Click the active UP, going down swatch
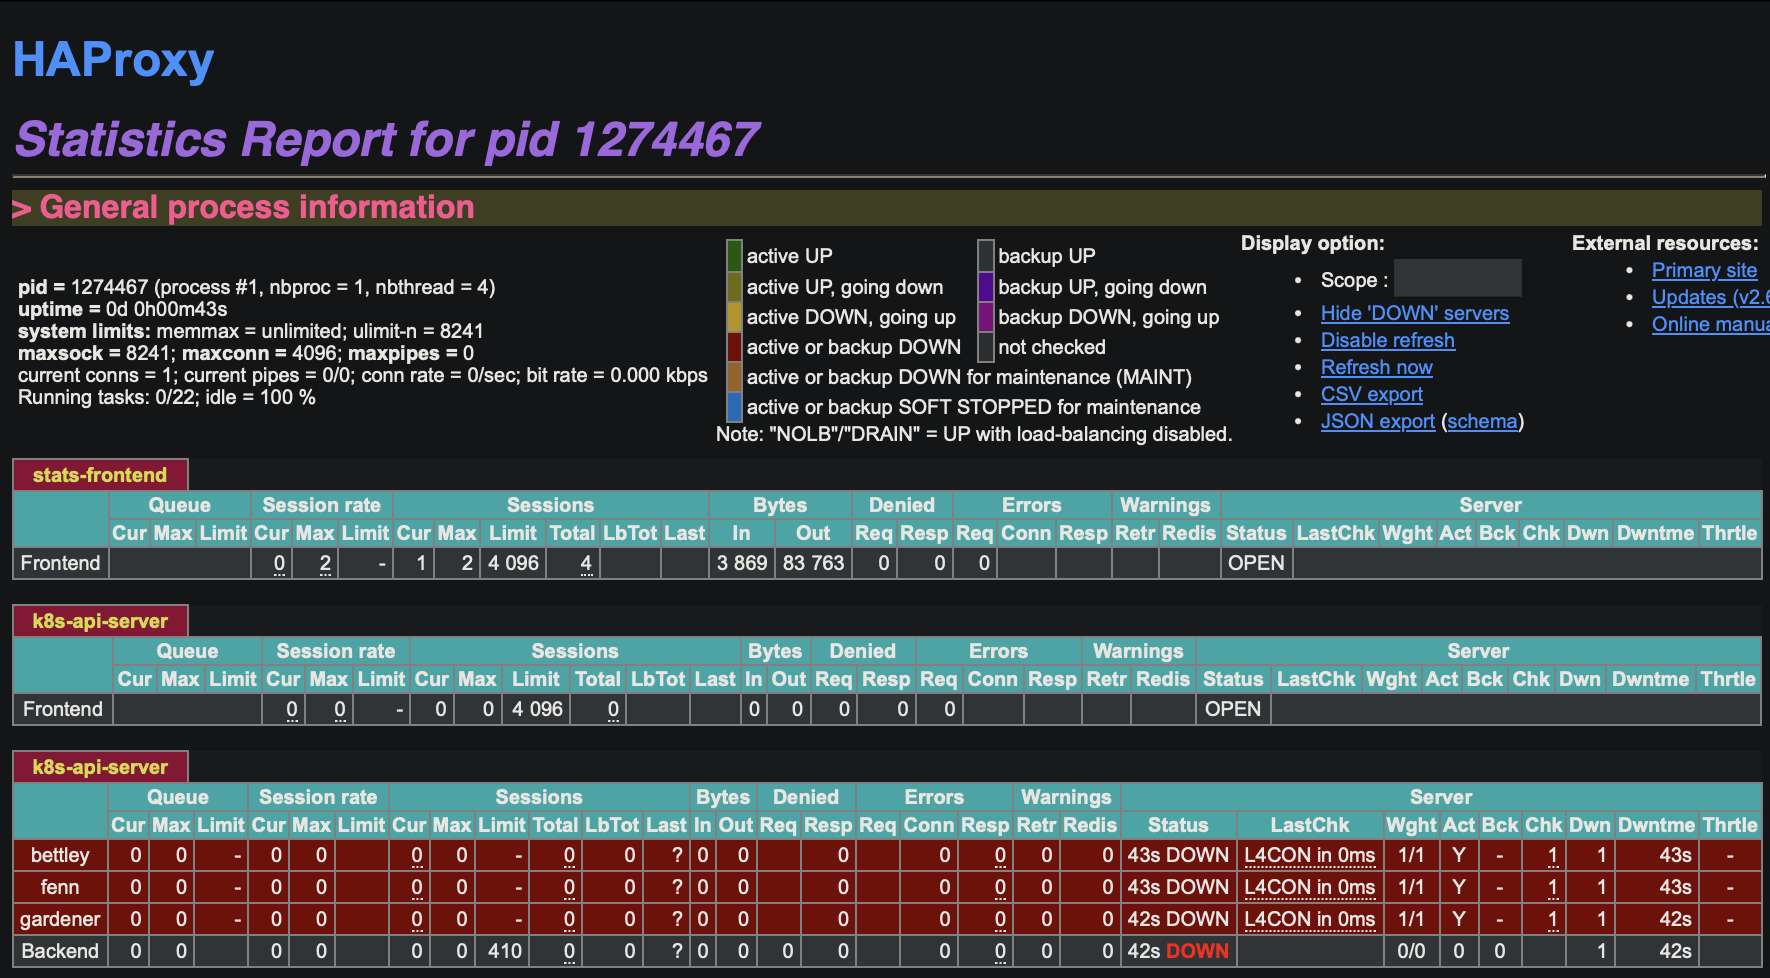The width and height of the screenshot is (1770, 978). pyautogui.click(x=734, y=287)
